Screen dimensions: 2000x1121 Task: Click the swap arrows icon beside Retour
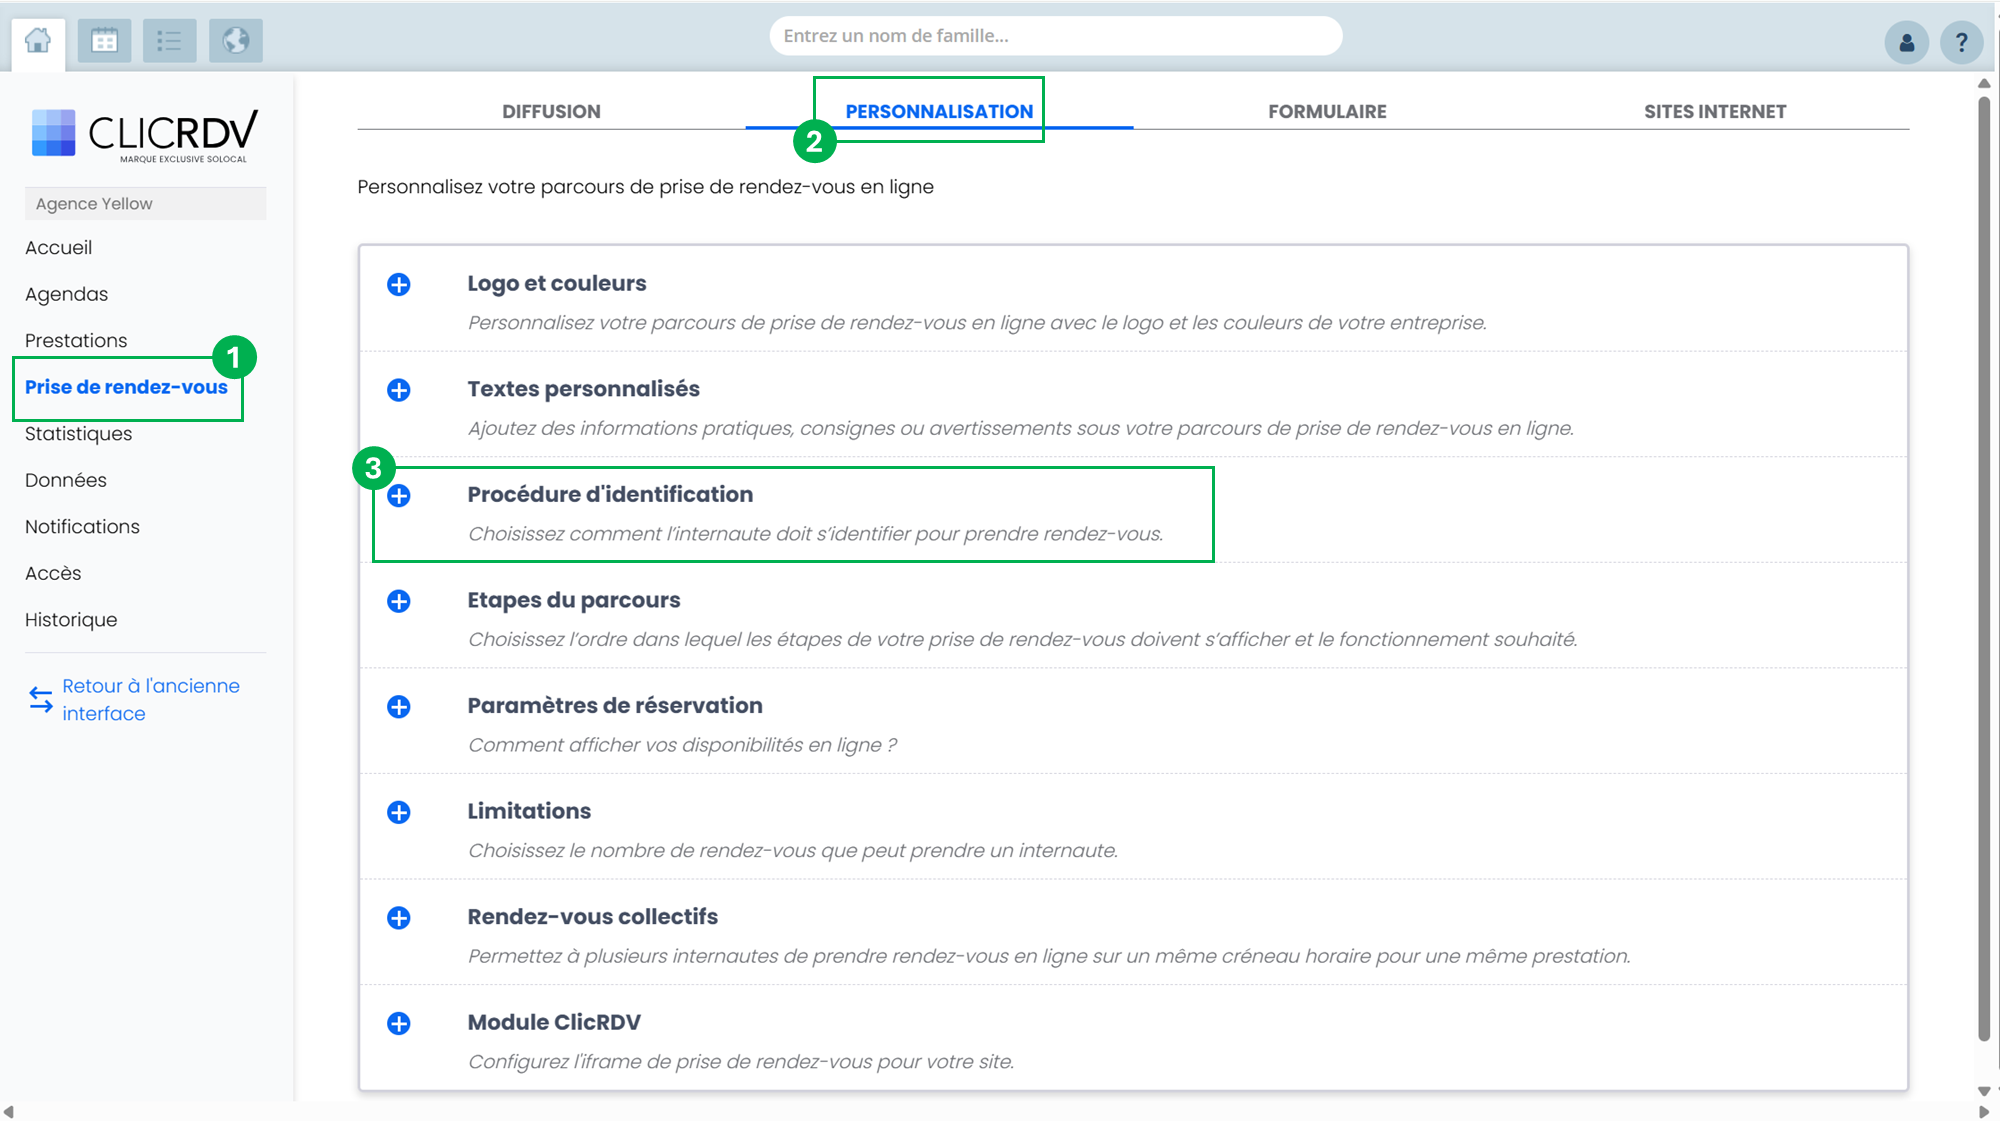[x=41, y=699]
